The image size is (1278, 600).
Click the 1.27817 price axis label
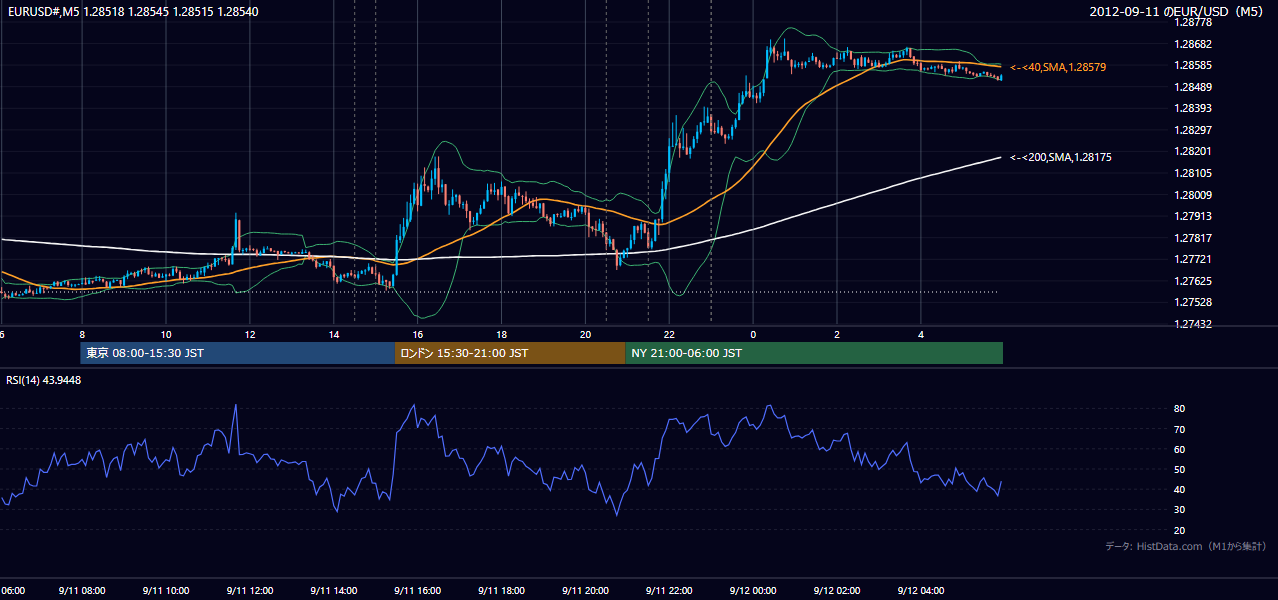(x=1191, y=238)
